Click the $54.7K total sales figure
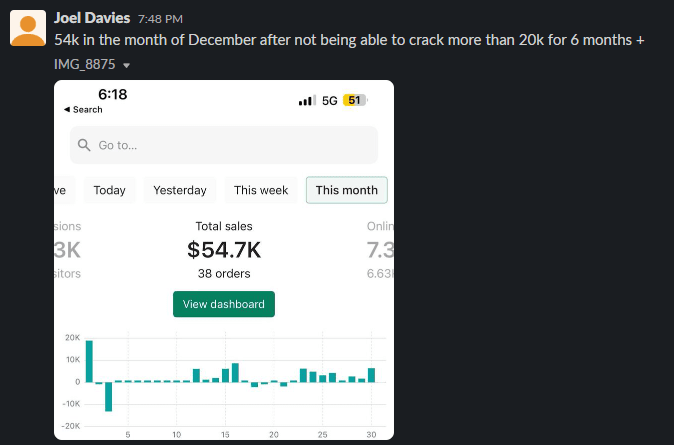Screen dimensions: 674x445 pyautogui.click(x=224, y=250)
